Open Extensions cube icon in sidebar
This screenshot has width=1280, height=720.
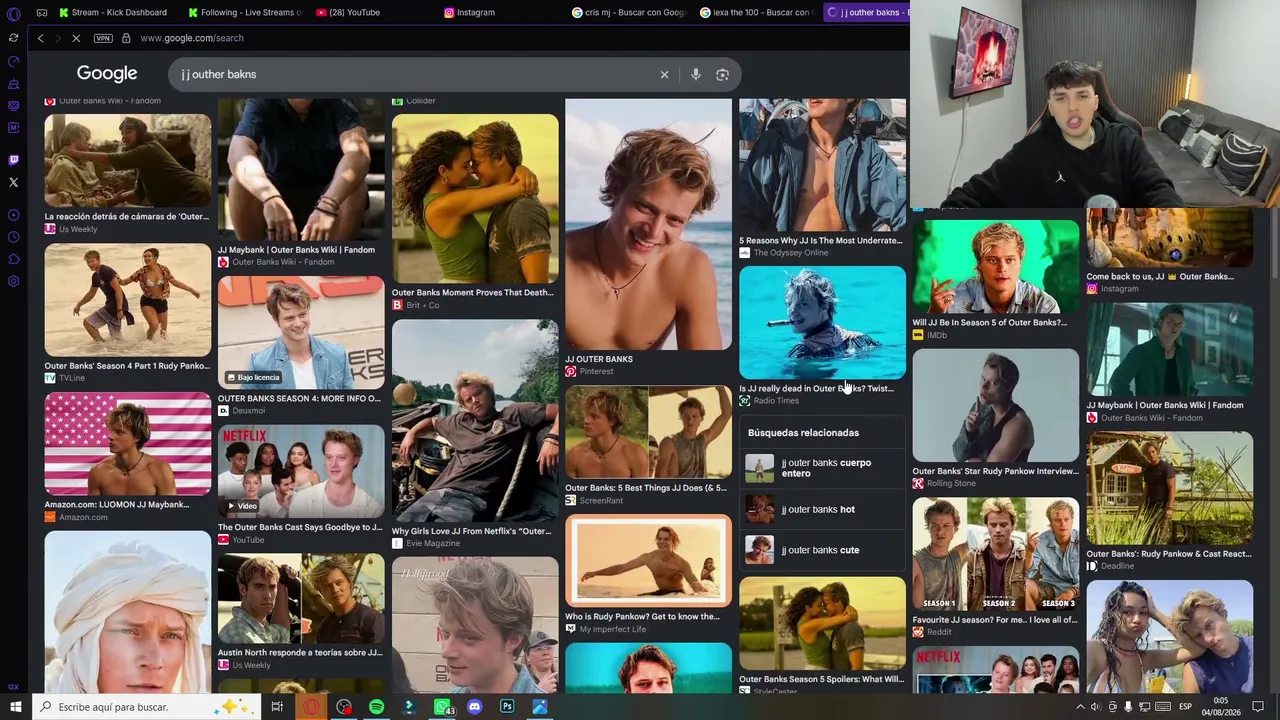[13, 259]
